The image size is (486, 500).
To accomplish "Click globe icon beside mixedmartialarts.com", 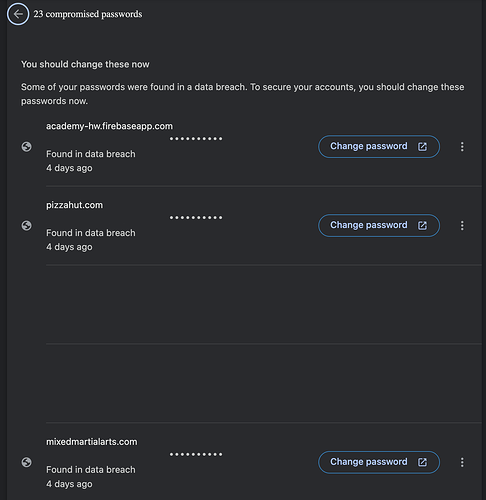I will pos(27,462).
